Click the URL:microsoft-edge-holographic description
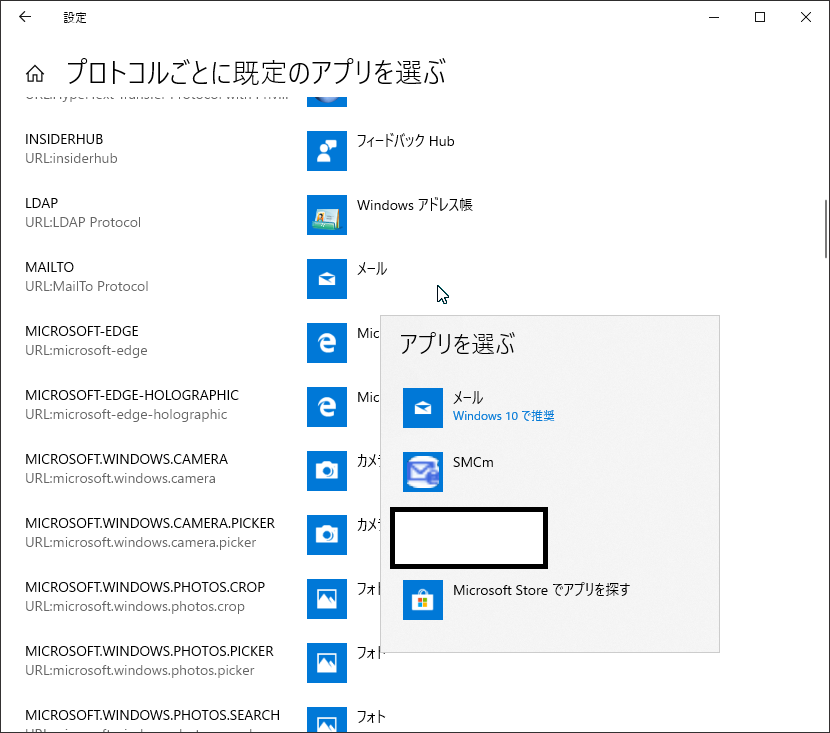Image resolution: width=830 pixels, height=733 pixels. 126,414
